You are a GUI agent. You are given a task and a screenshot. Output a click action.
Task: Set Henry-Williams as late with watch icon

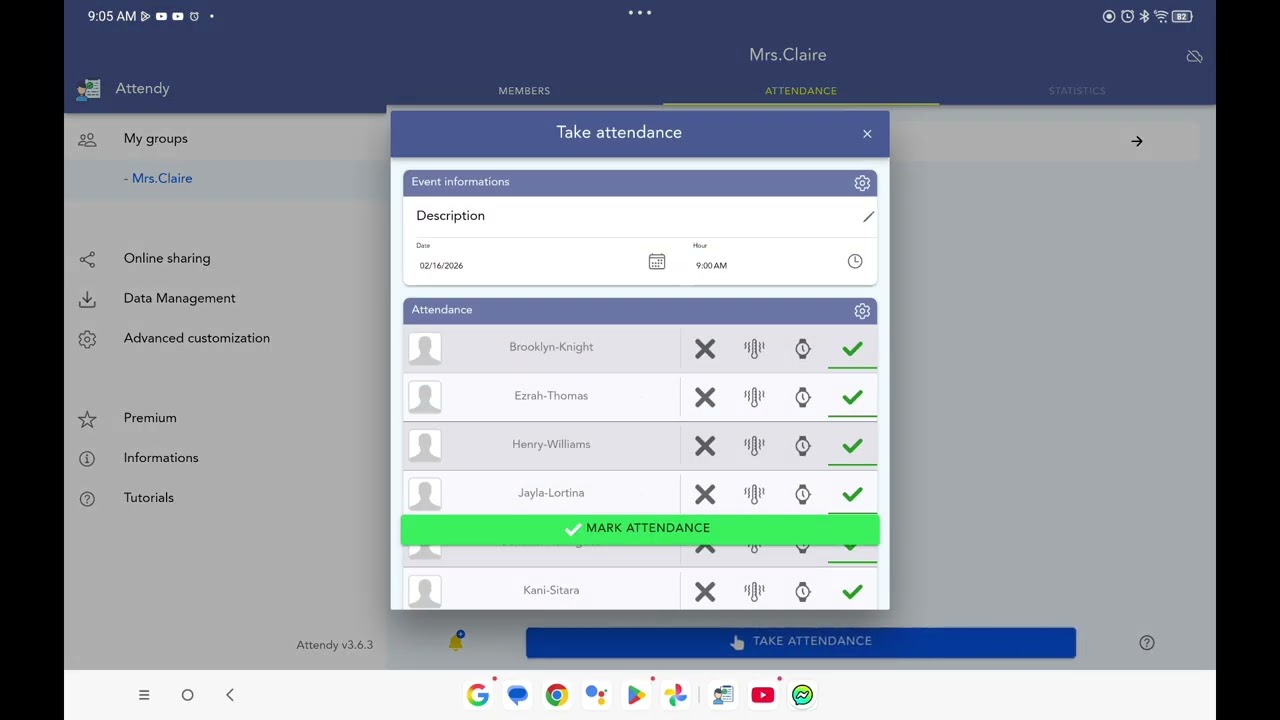(803, 445)
